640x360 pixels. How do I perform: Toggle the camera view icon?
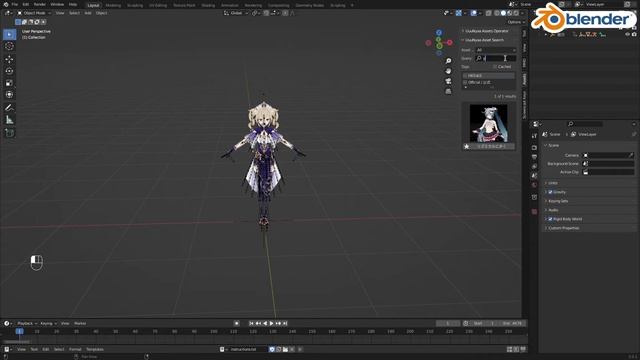coord(448,81)
